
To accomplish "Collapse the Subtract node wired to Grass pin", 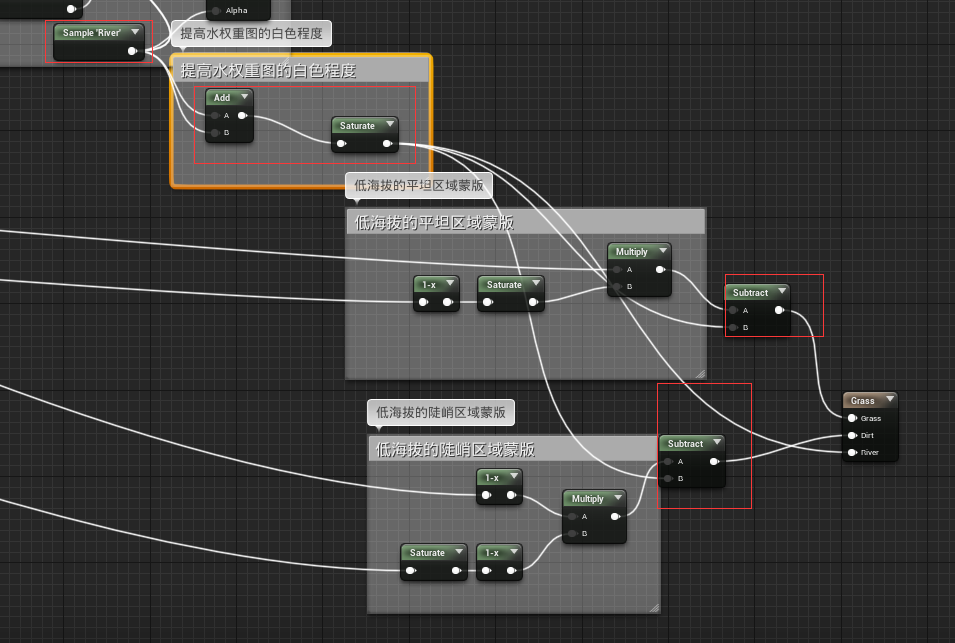I will pos(782,291).
